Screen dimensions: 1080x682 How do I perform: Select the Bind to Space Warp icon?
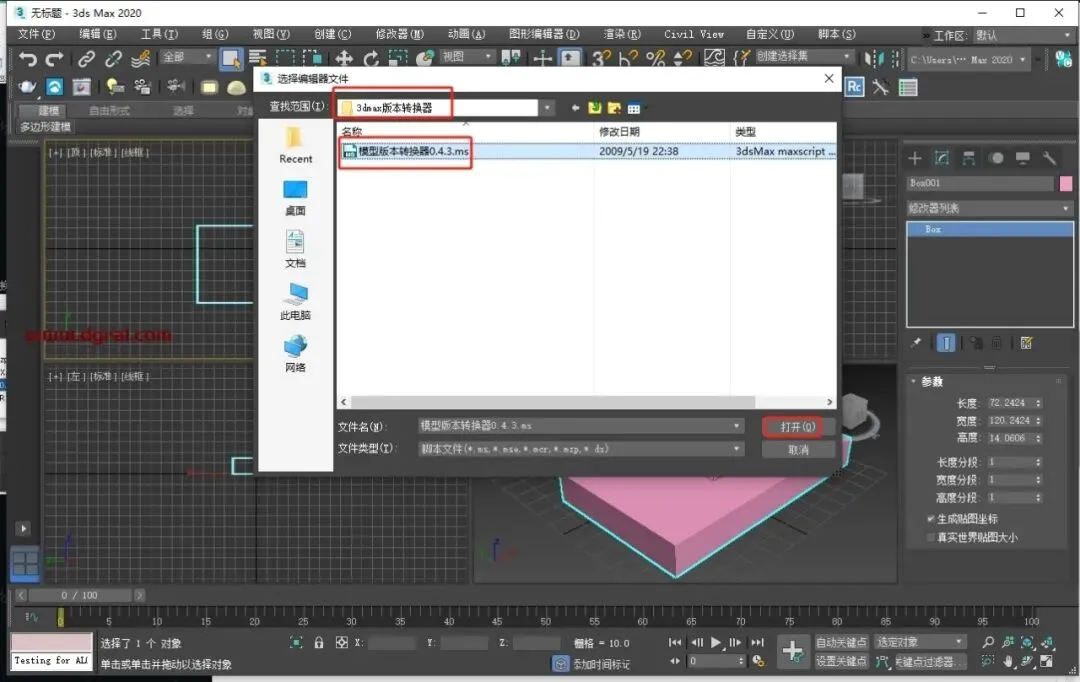pos(141,59)
